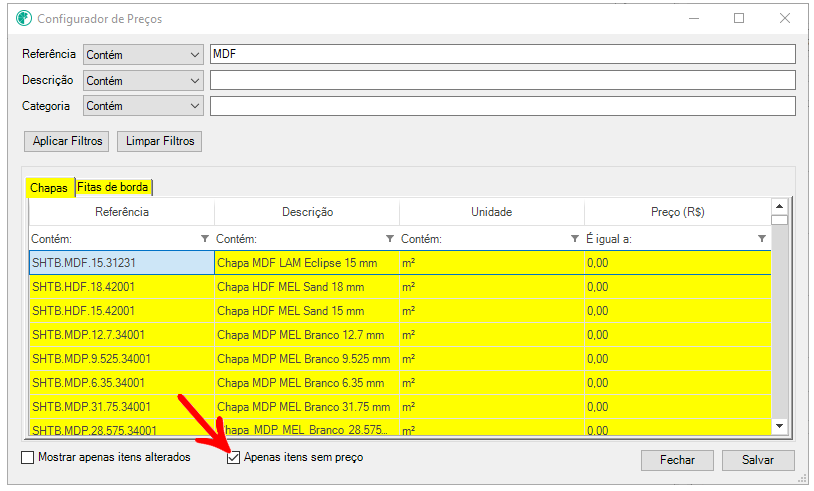Sort by the Referência column header
This screenshot has height=491, width=814.
click(x=122, y=212)
